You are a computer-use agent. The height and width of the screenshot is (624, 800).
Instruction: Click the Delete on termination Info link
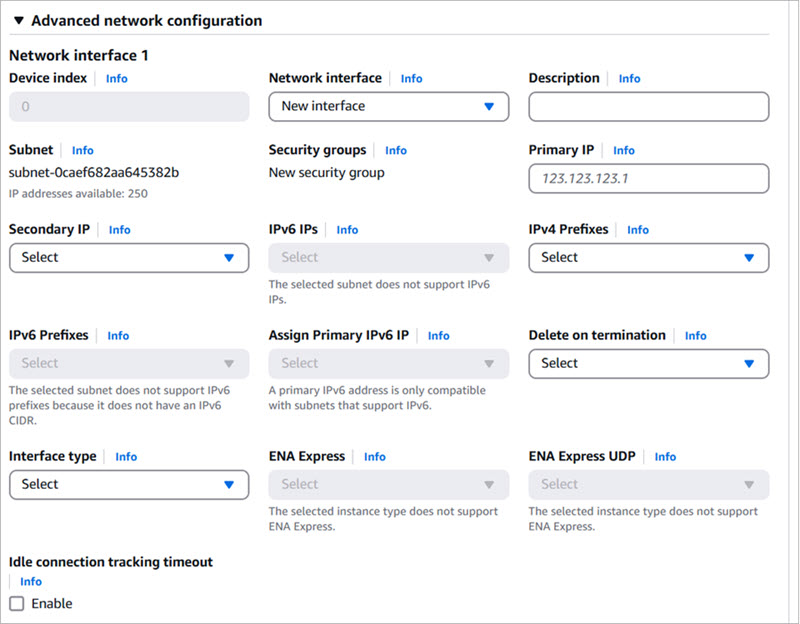click(695, 335)
